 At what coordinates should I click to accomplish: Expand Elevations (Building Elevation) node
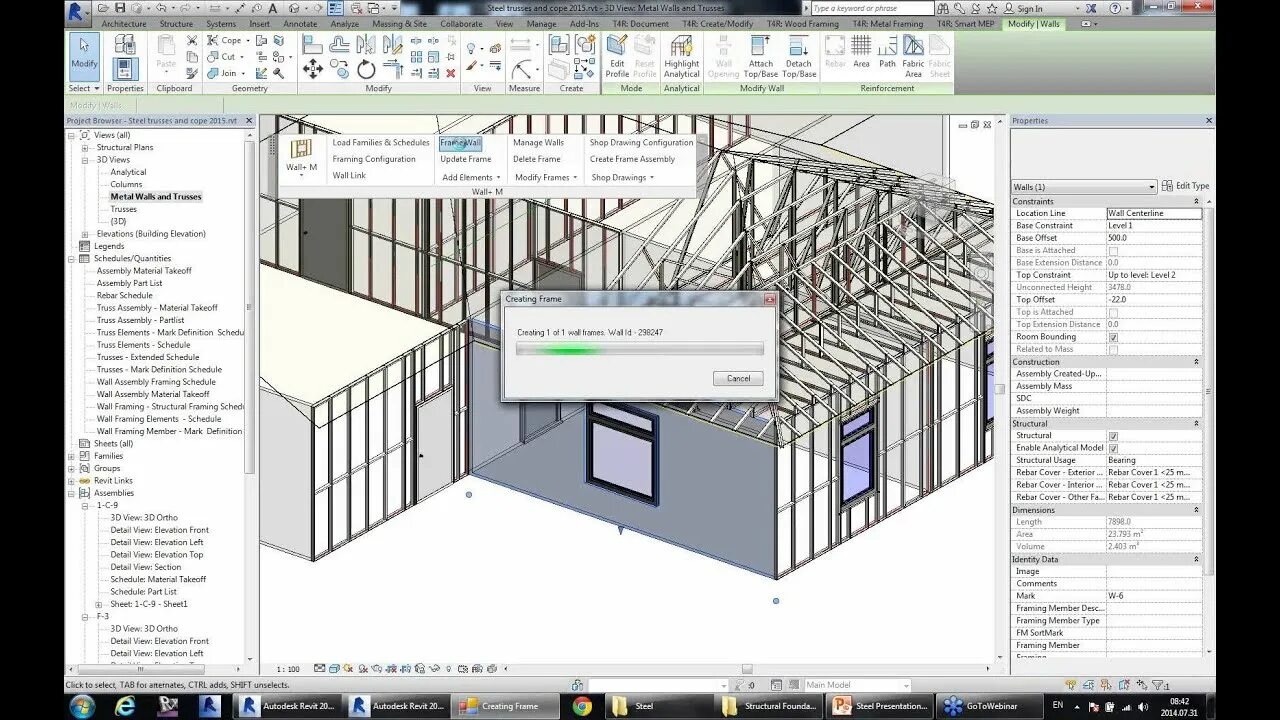[86, 234]
